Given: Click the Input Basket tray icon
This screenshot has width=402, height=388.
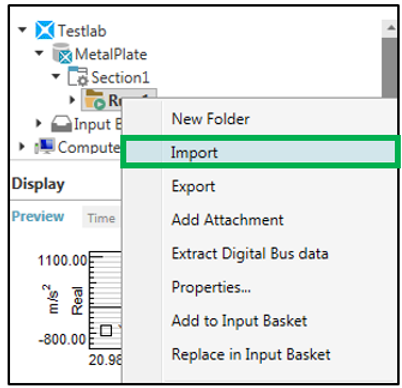Looking at the screenshot, I should (61, 124).
